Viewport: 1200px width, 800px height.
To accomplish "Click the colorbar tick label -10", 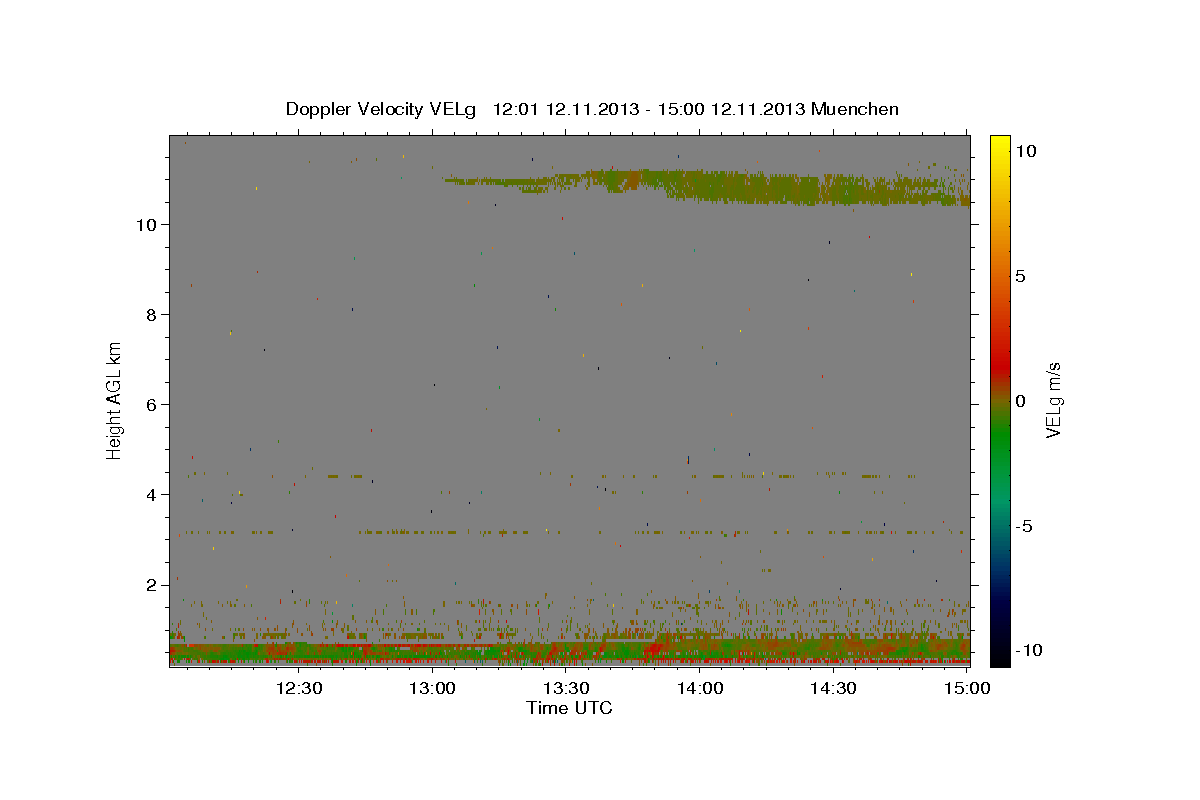I will click(x=1030, y=650).
